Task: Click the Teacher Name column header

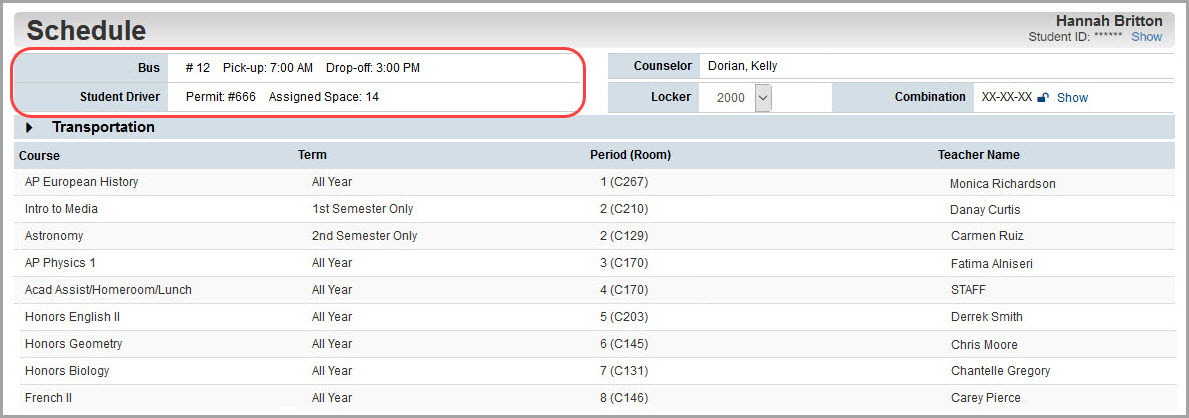Action: tap(978, 155)
